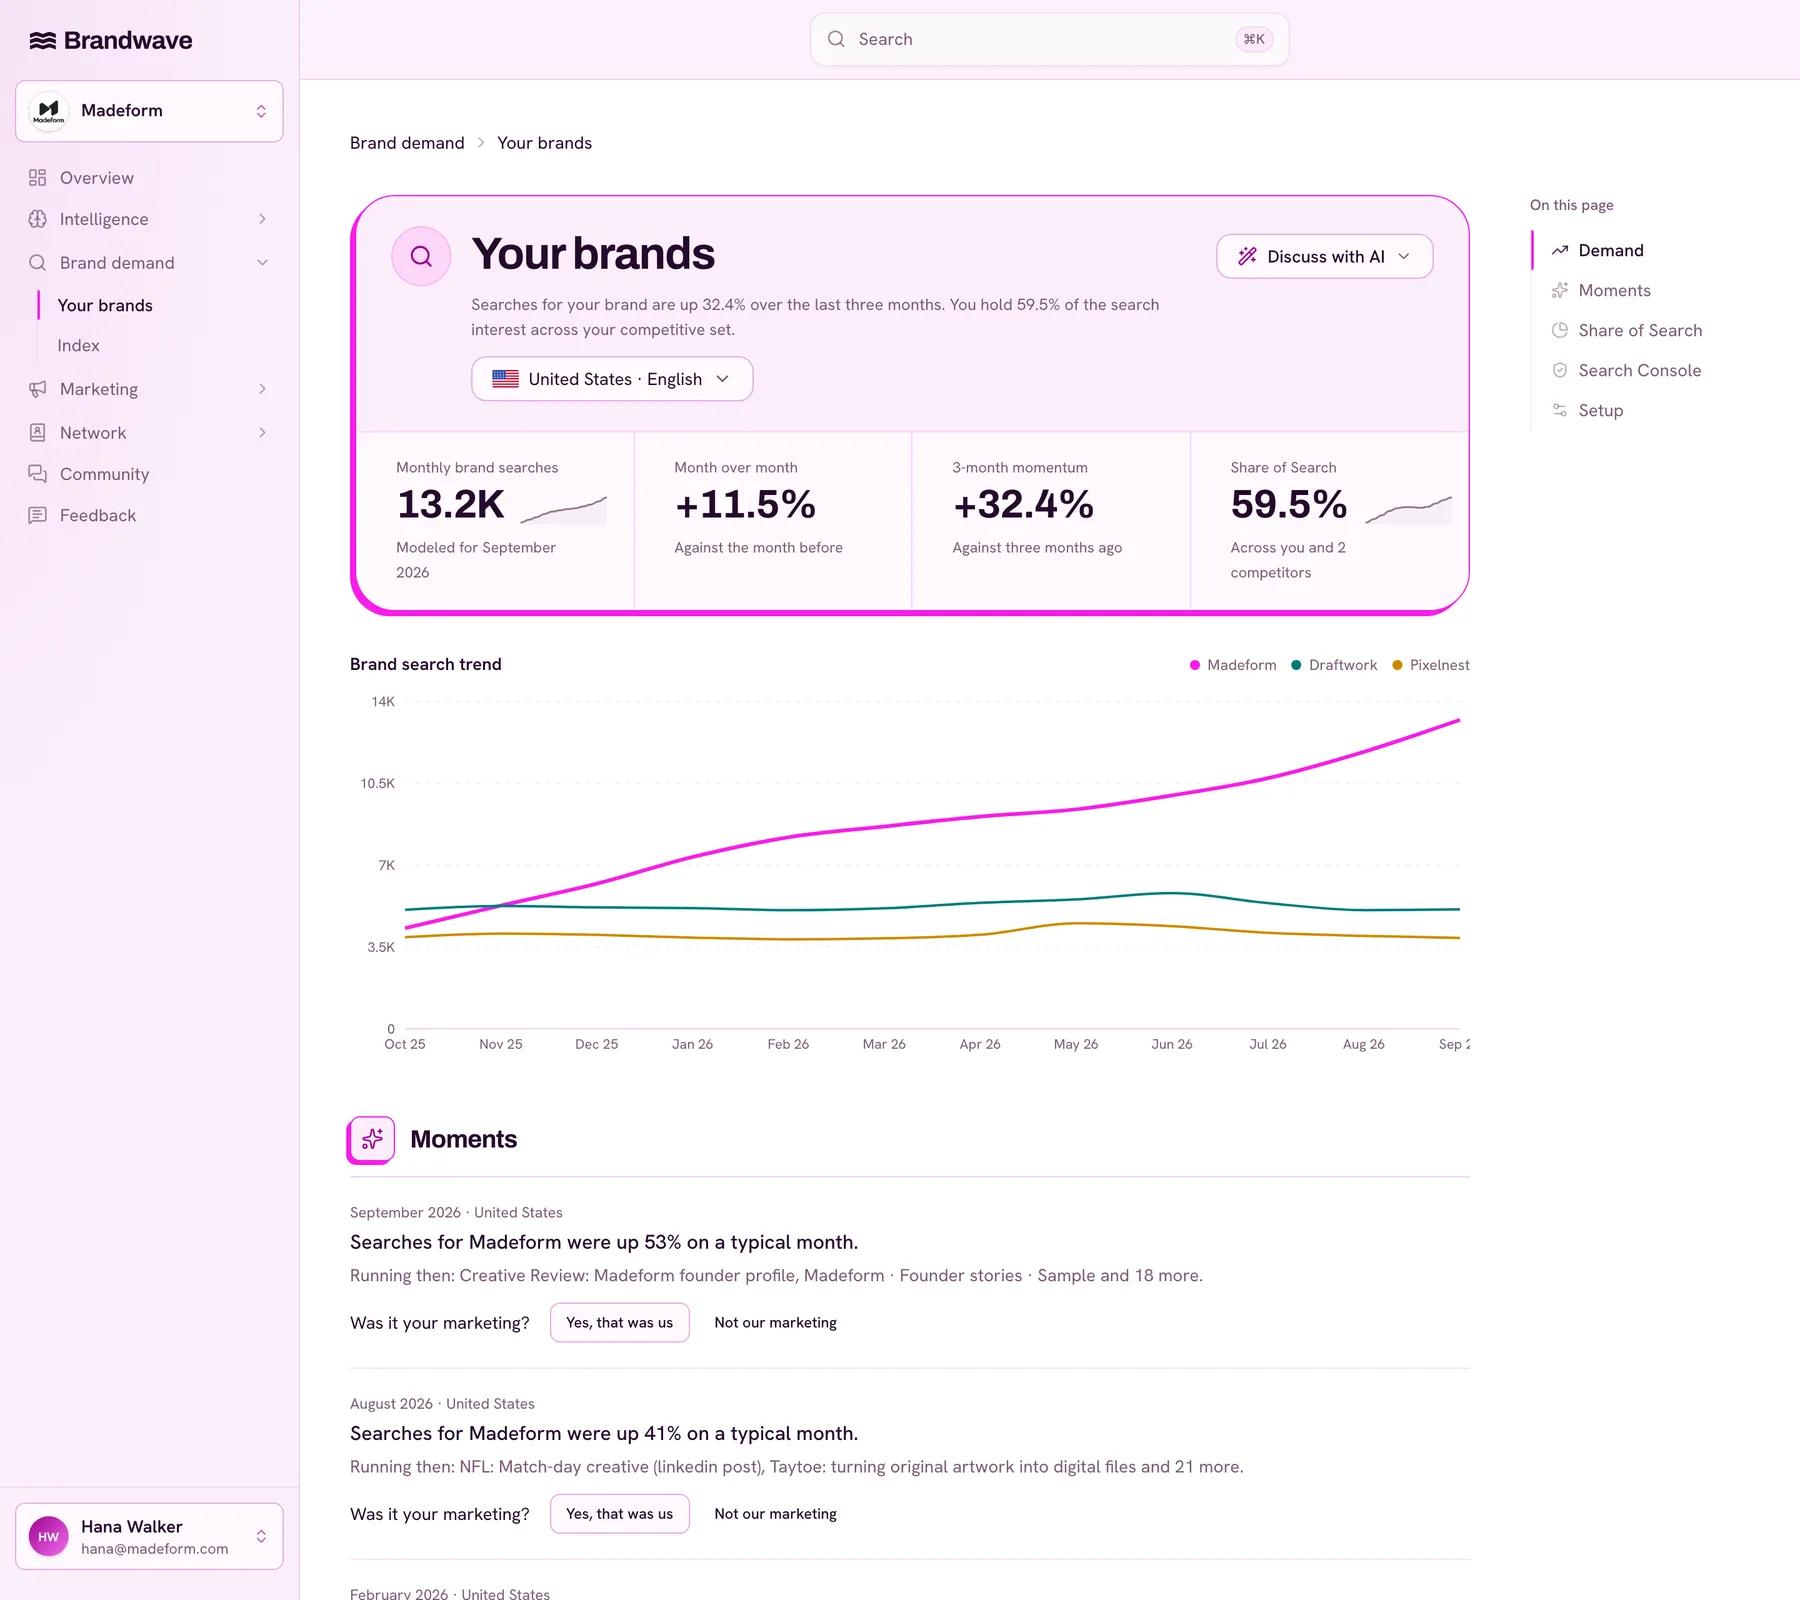The width and height of the screenshot is (1800, 1600).
Task: Click the Marketing megaphone icon
Action: [38, 389]
